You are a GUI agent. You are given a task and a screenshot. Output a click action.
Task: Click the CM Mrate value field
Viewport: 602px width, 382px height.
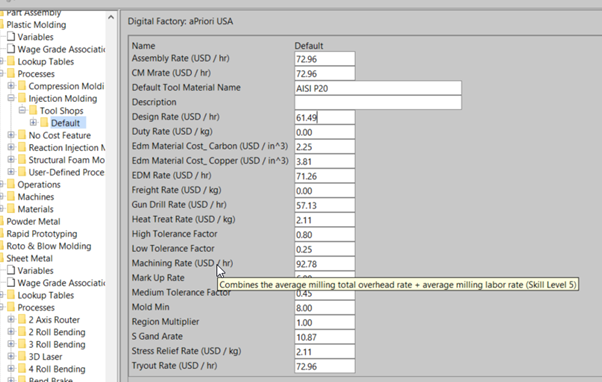point(325,73)
